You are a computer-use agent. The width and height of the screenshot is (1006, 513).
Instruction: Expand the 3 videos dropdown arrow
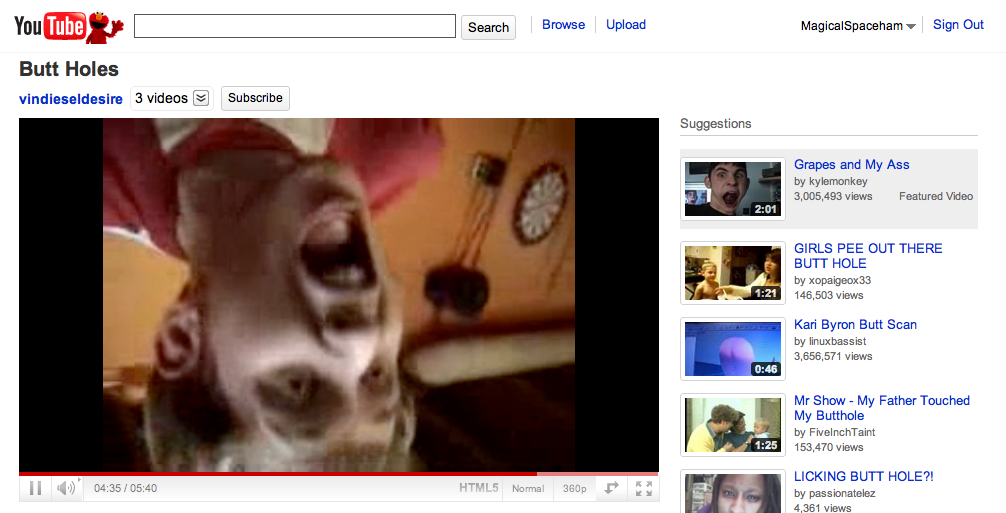[201, 98]
